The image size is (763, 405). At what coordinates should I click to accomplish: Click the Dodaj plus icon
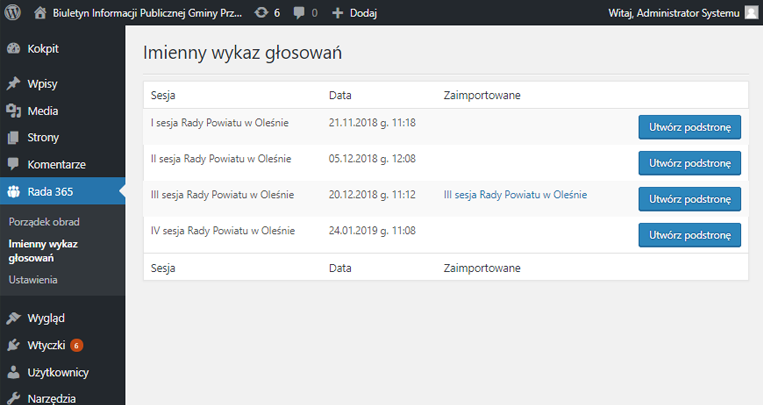coord(337,13)
